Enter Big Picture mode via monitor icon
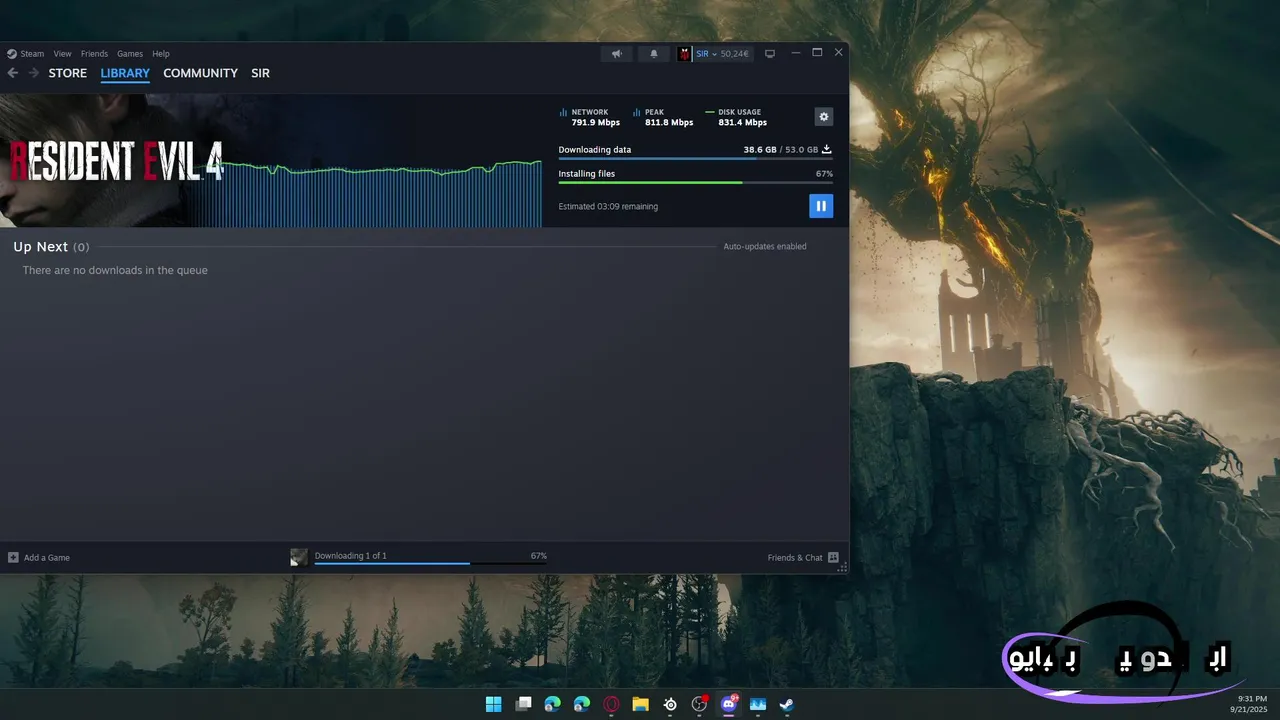Viewport: 1280px width, 720px height. click(770, 54)
